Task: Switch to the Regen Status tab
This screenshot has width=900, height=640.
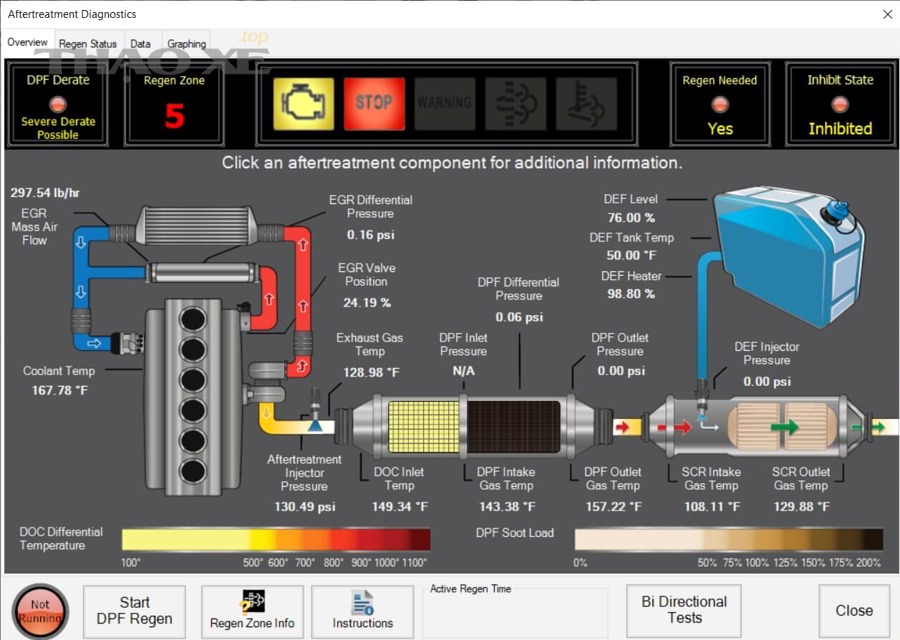Action: pyautogui.click(x=87, y=44)
